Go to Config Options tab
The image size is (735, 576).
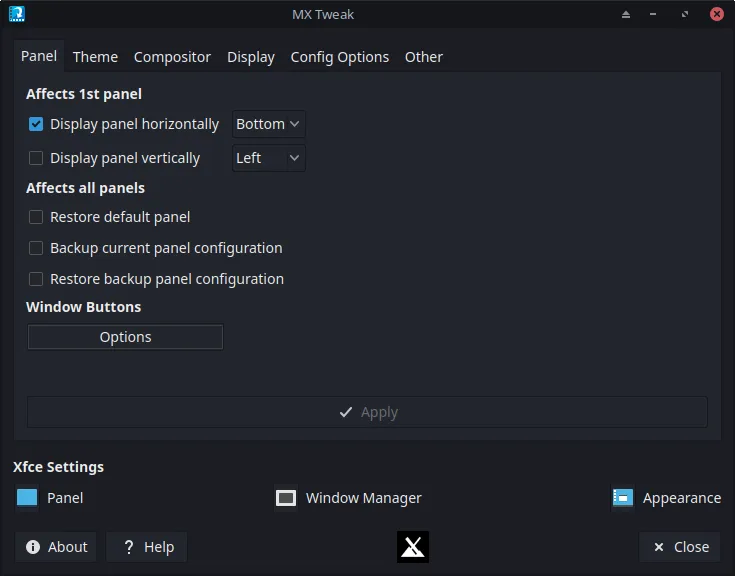339,57
